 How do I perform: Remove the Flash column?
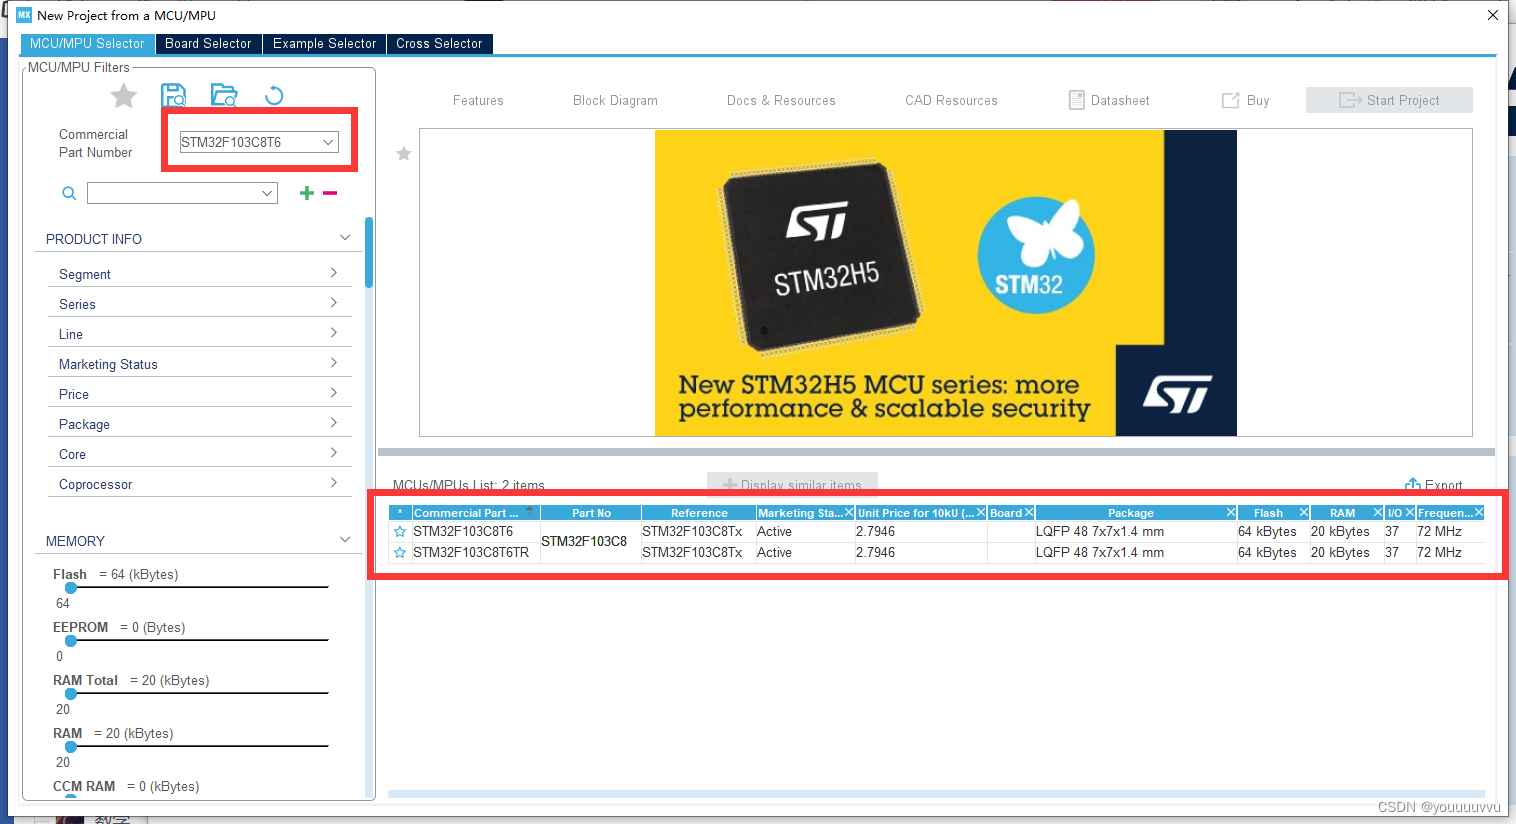coord(1304,513)
